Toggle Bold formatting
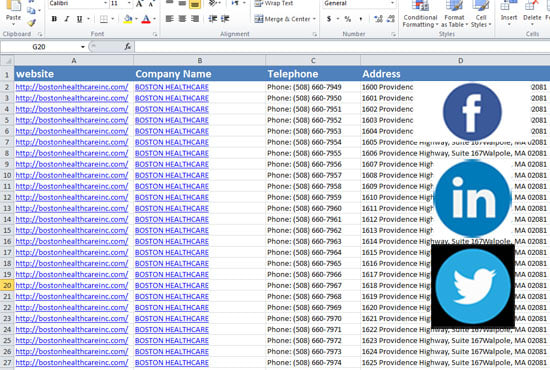Screen dimensions: 550x370 (54, 19)
